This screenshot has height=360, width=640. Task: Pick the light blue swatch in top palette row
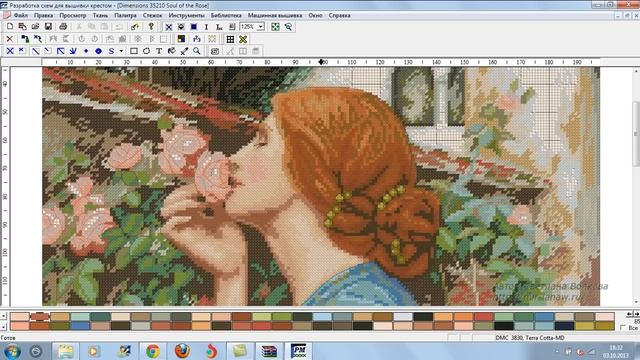322,317
